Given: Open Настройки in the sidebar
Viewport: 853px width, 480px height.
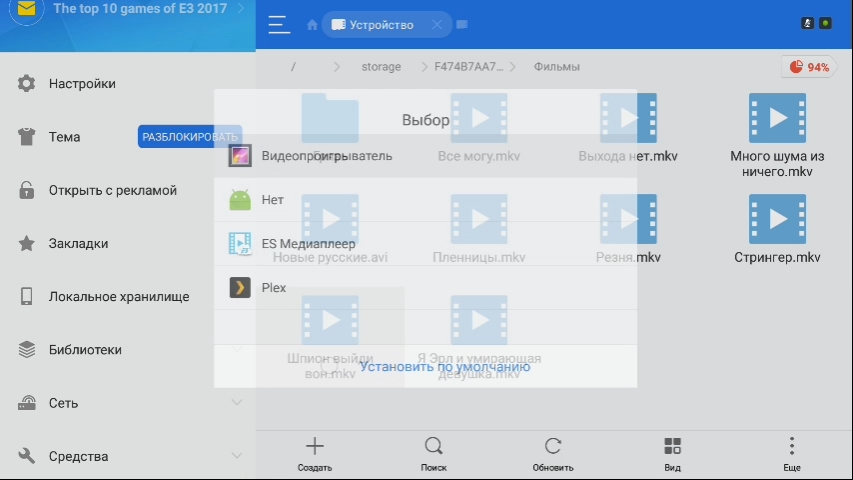Looking at the screenshot, I should point(82,84).
